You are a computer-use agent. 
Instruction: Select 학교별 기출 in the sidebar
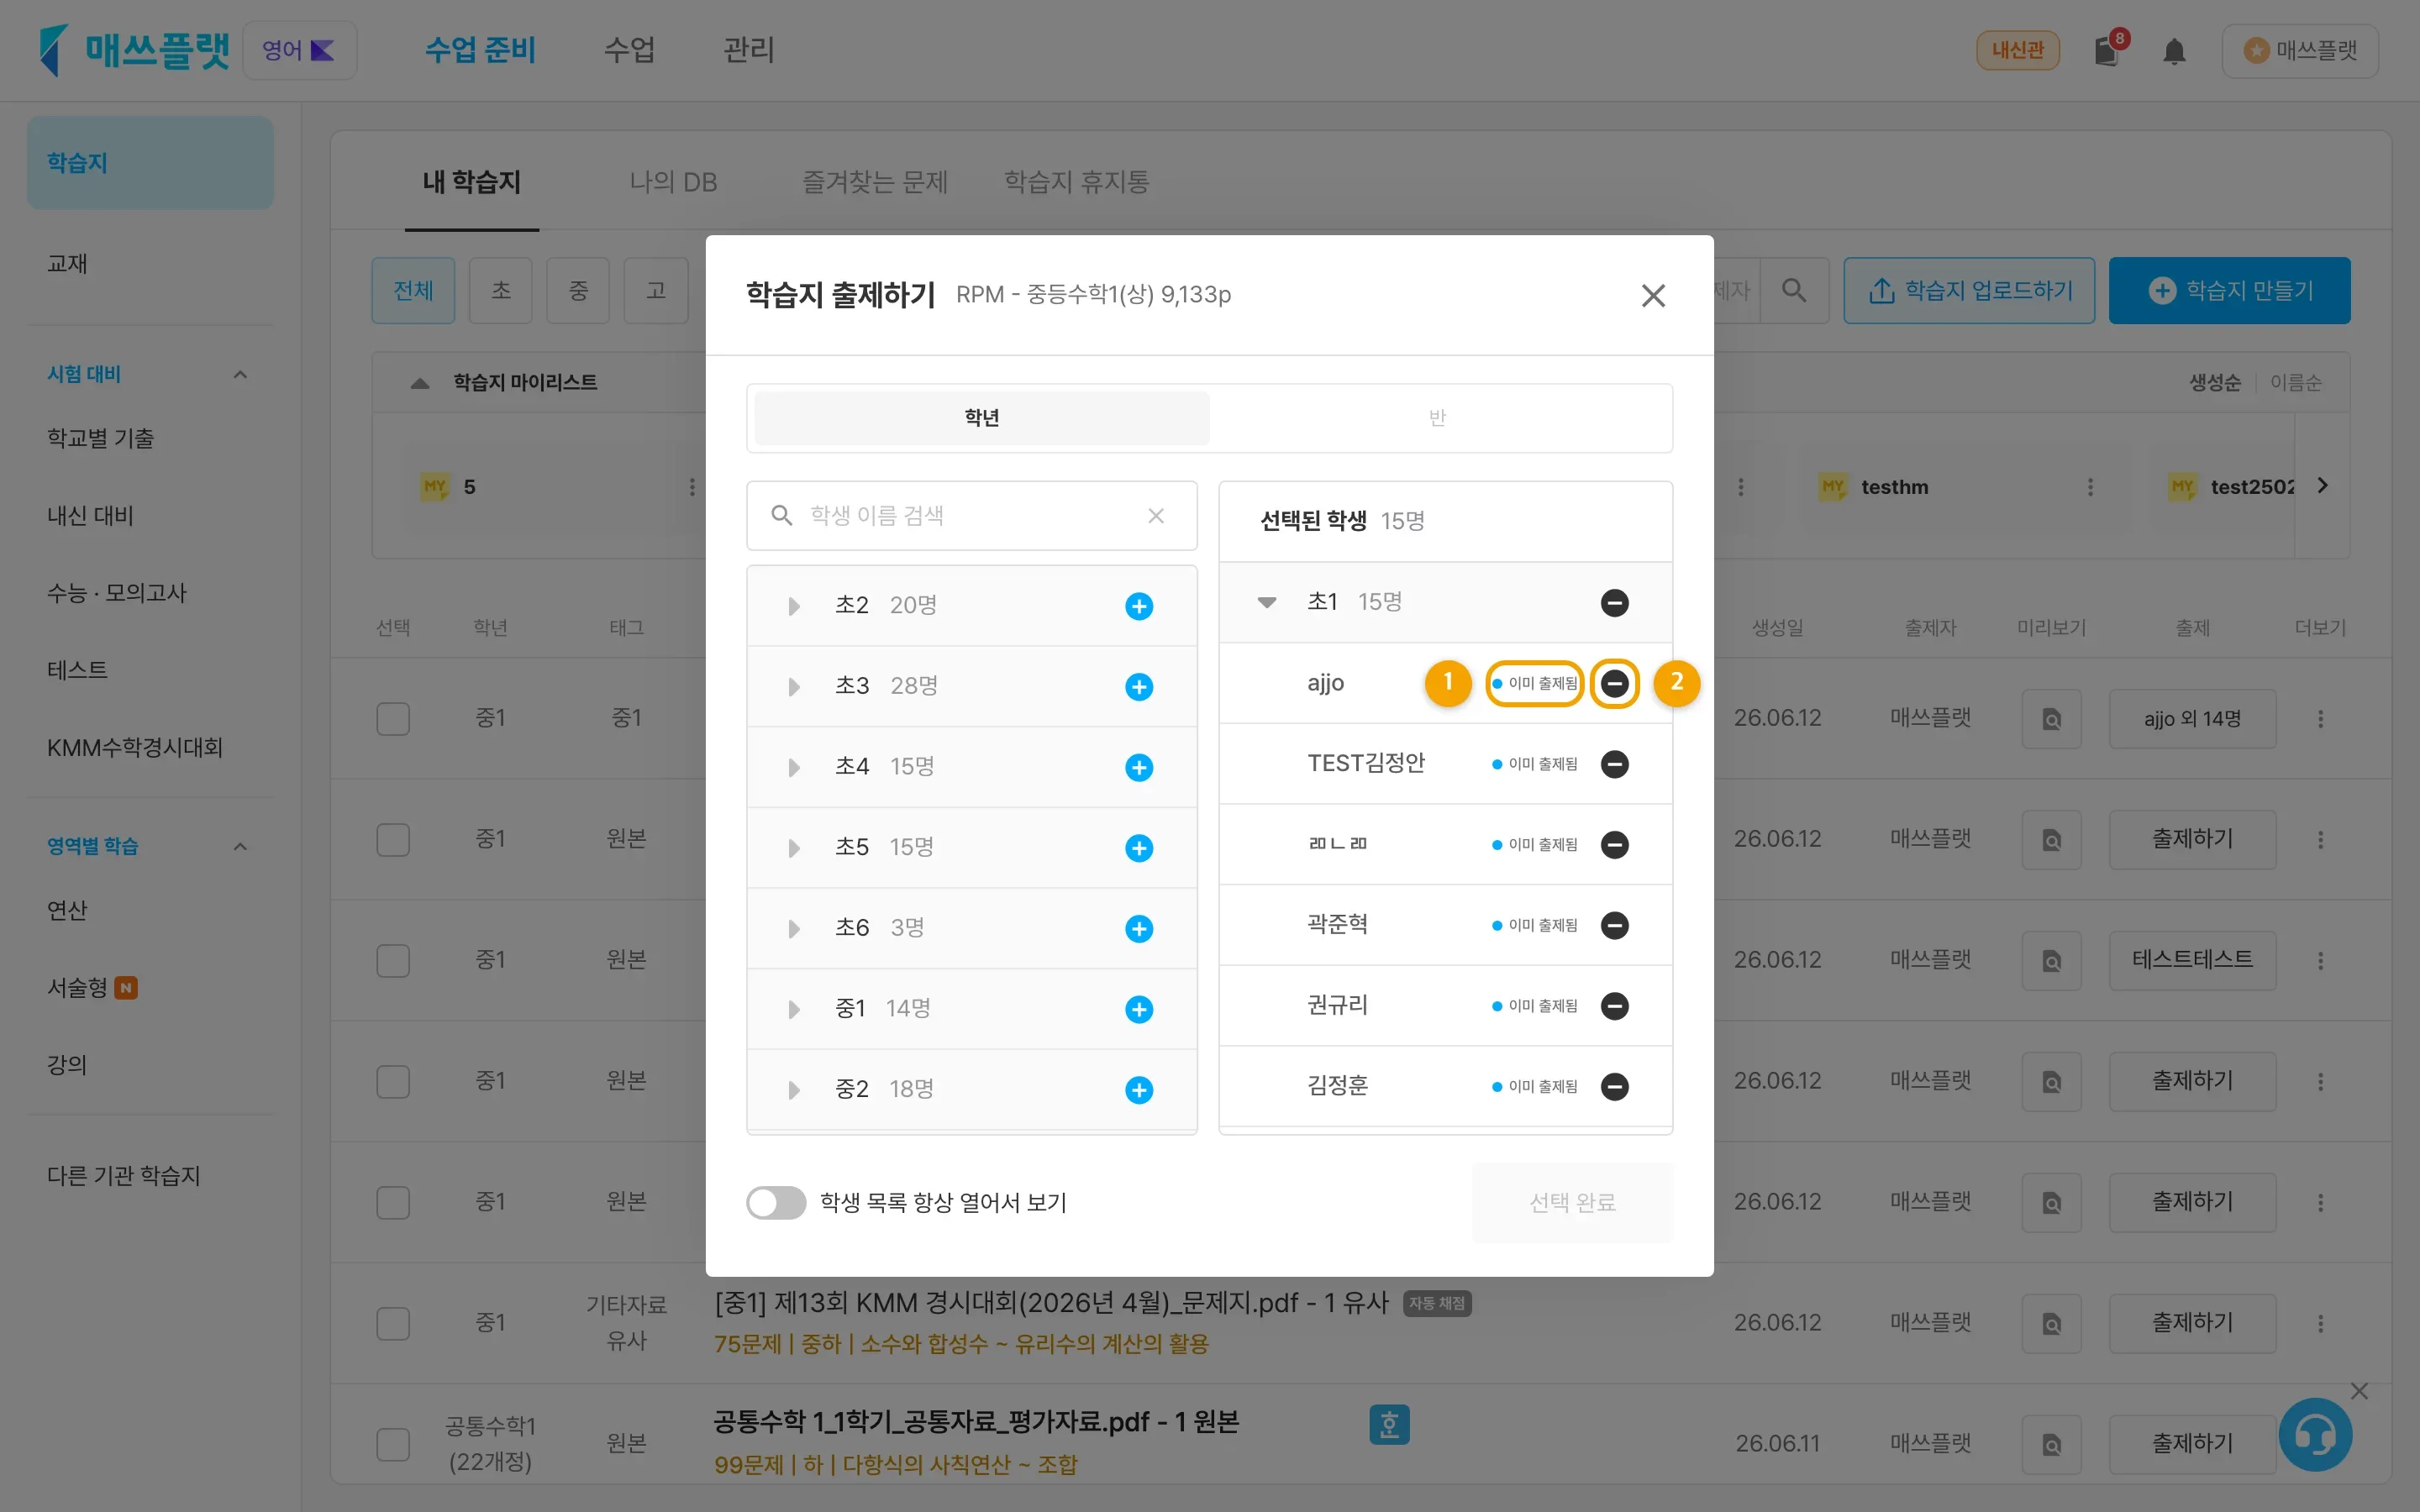coord(100,439)
